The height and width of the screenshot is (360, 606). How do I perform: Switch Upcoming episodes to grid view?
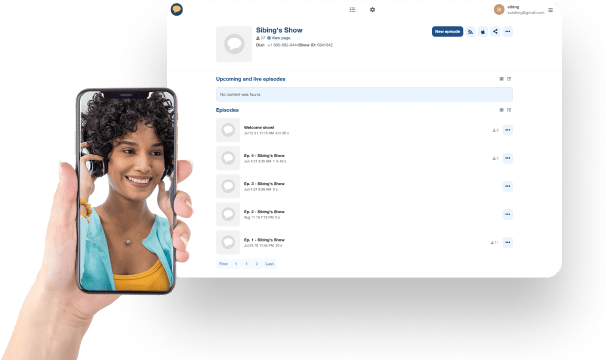502,79
